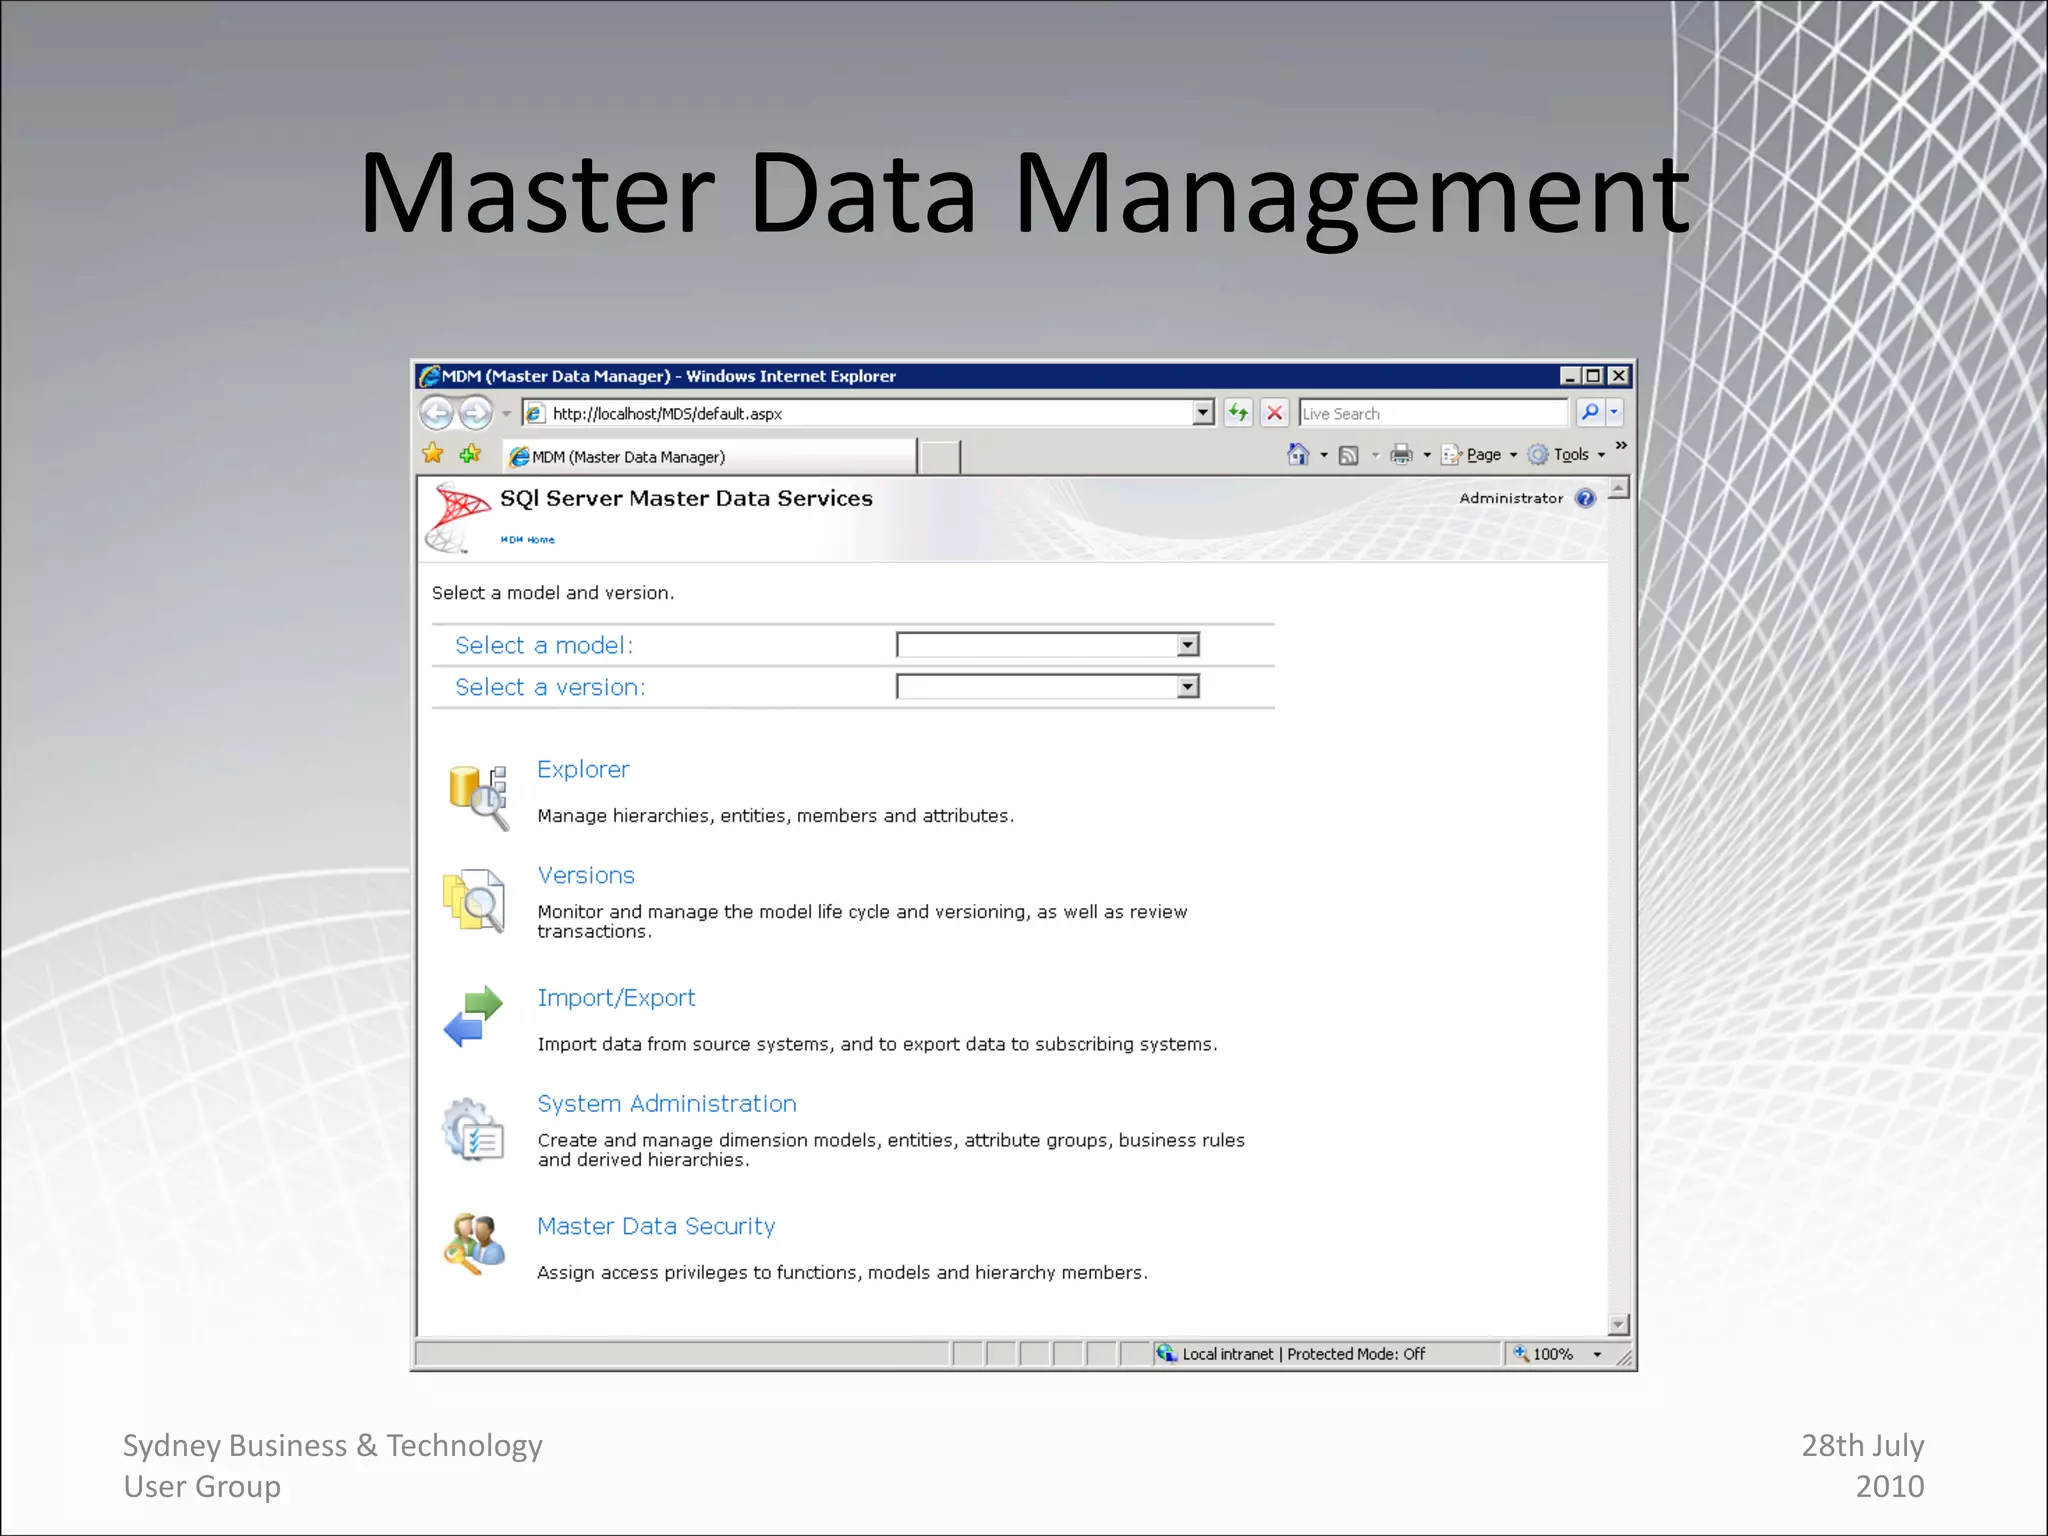This screenshot has width=2048, height=1536.
Task: Click the SQL Server MDS logo
Action: (x=458, y=517)
